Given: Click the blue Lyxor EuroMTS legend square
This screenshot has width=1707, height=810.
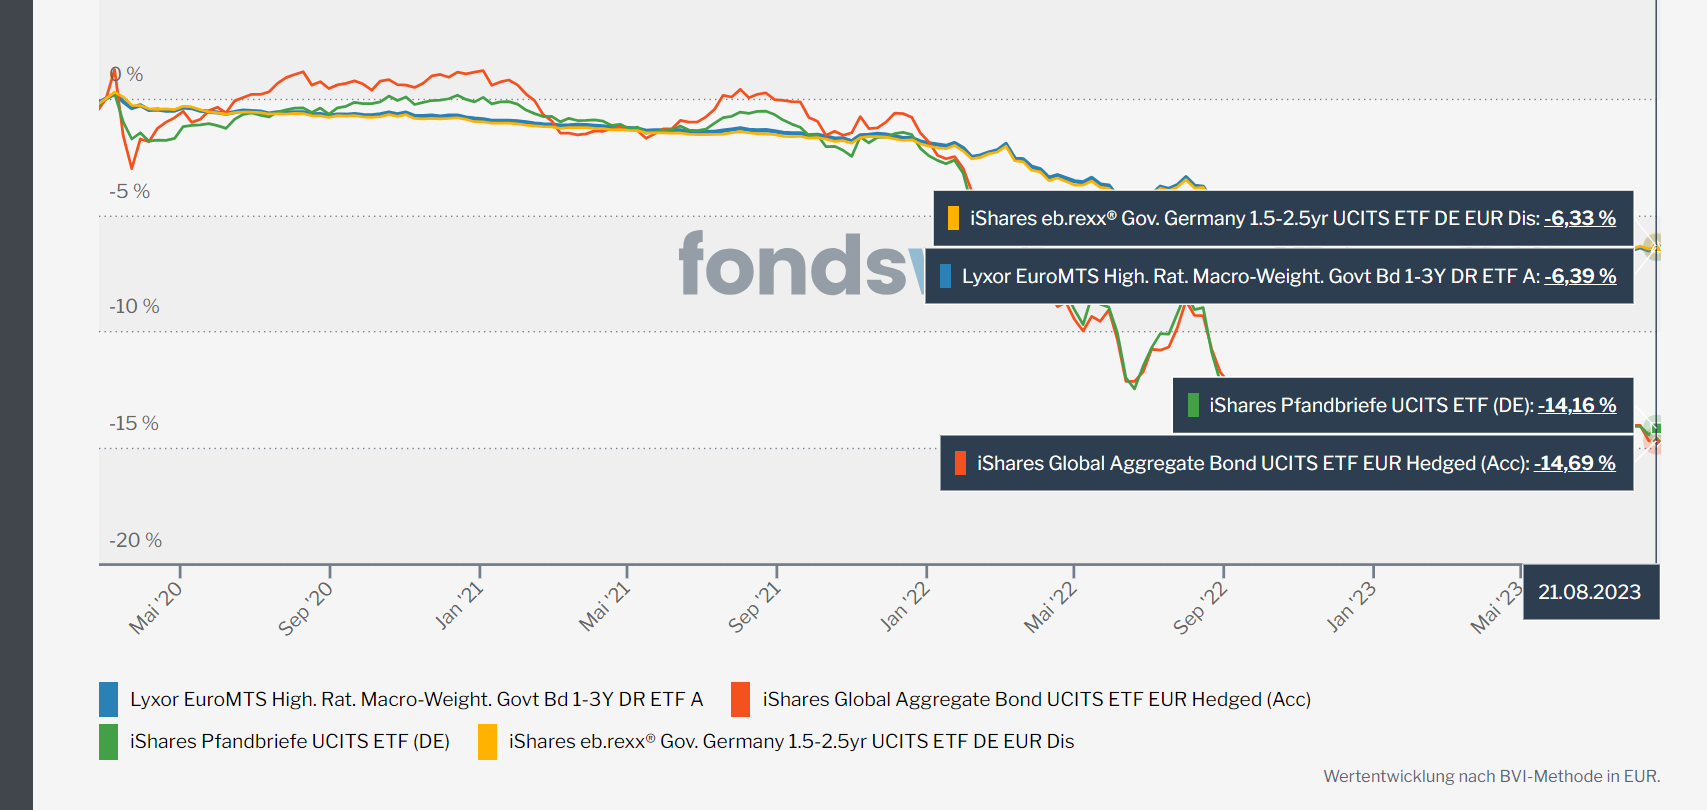Looking at the screenshot, I should pos(109,699).
